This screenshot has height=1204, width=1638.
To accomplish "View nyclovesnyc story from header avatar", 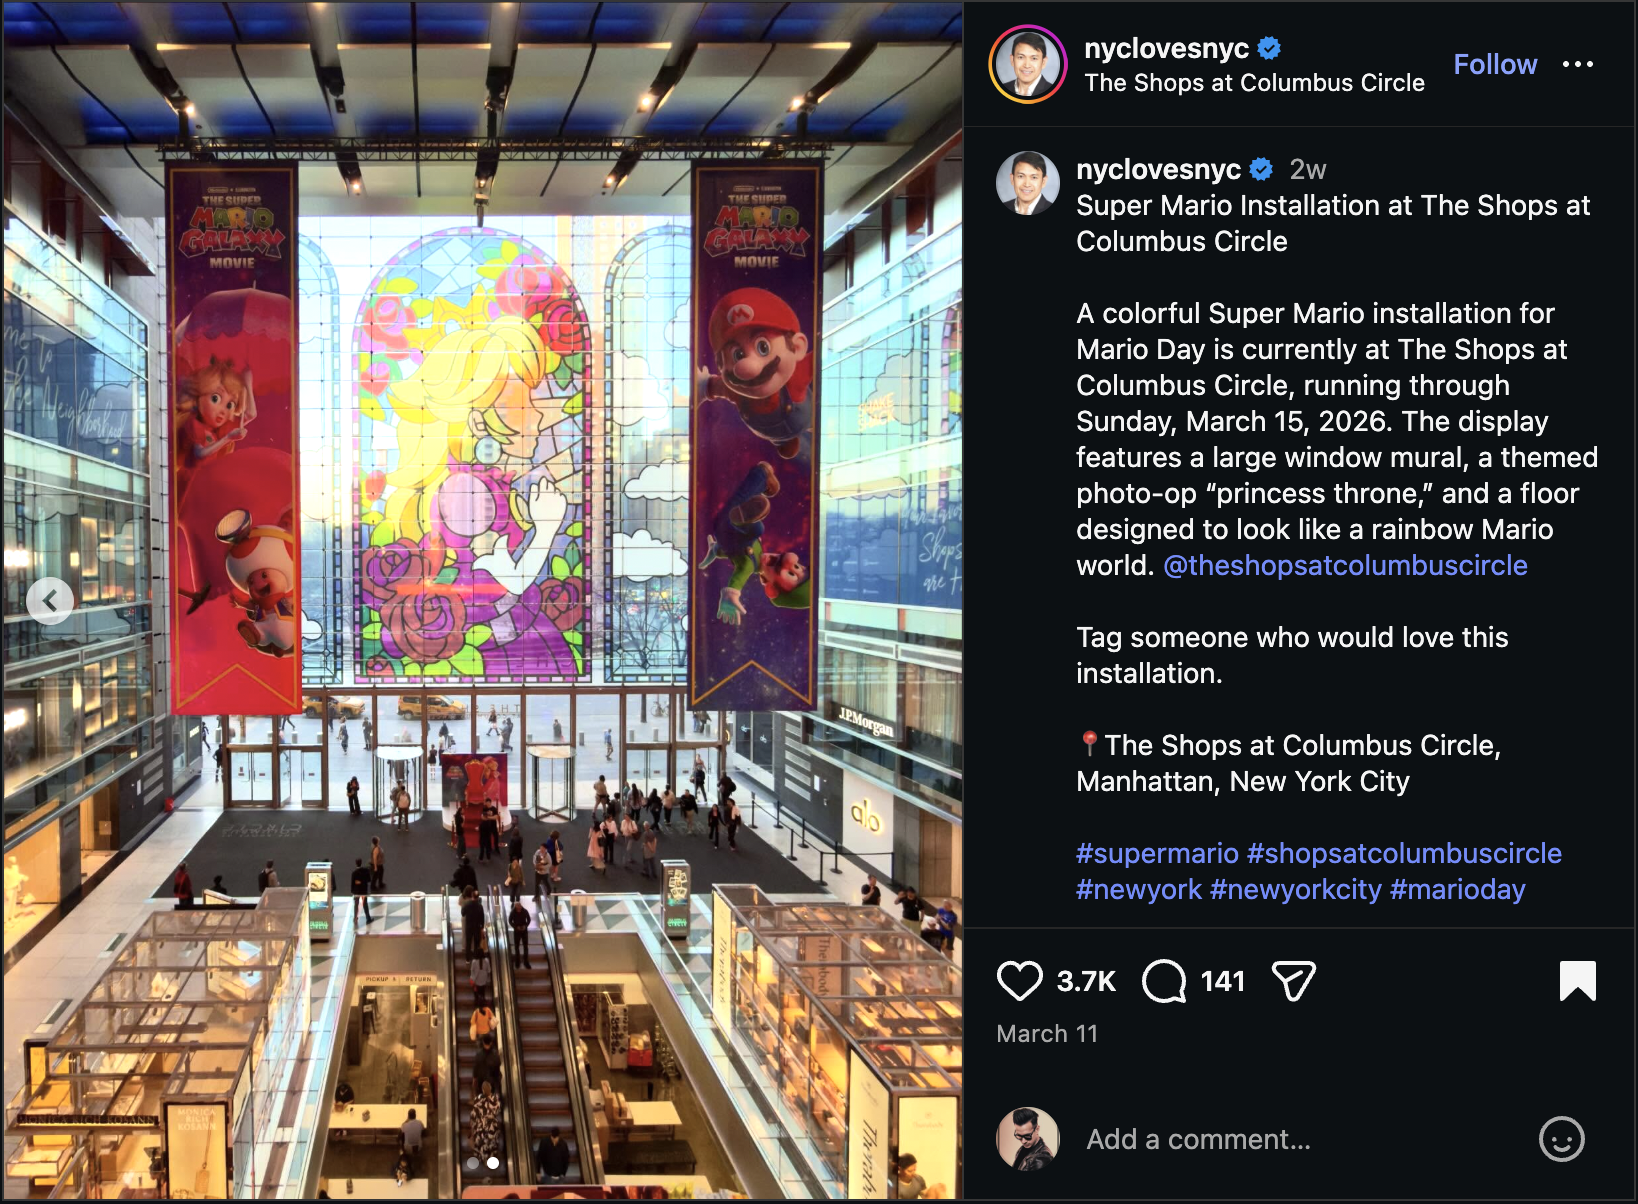I will coord(1028,64).
